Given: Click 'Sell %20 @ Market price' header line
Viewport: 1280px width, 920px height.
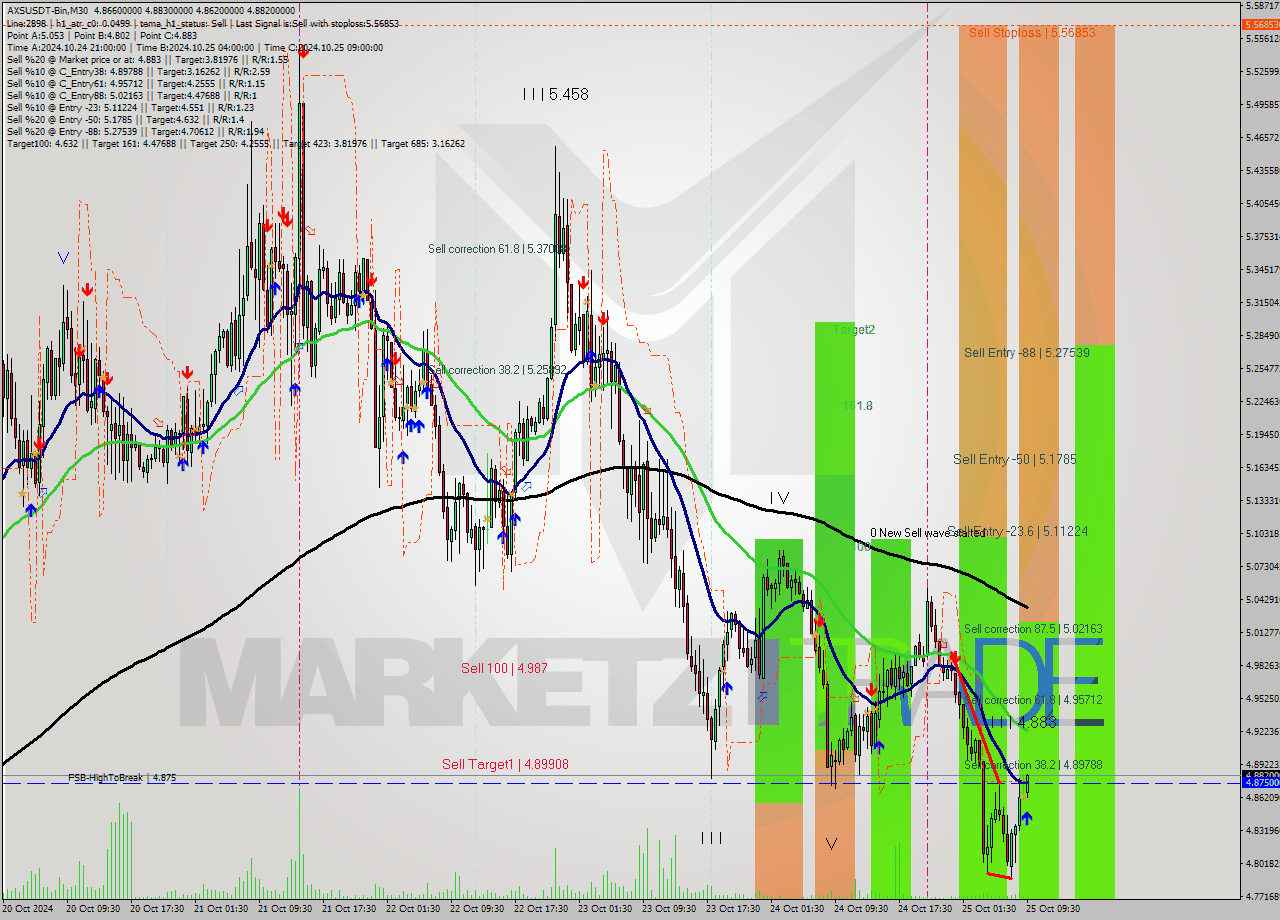Looking at the screenshot, I should pyautogui.click(x=147, y=60).
